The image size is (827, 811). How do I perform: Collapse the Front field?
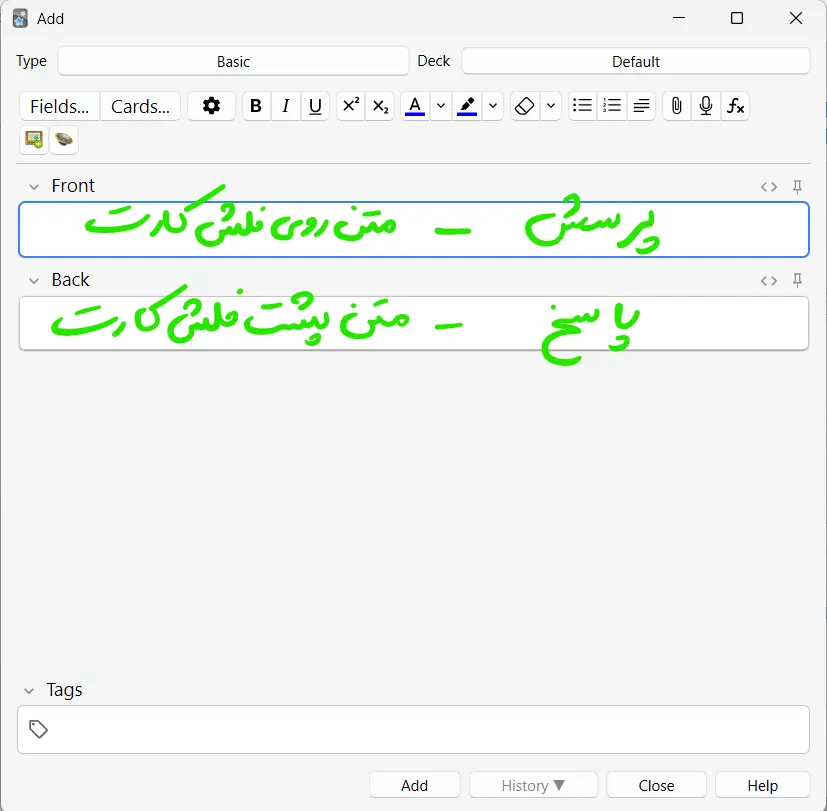coord(34,187)
